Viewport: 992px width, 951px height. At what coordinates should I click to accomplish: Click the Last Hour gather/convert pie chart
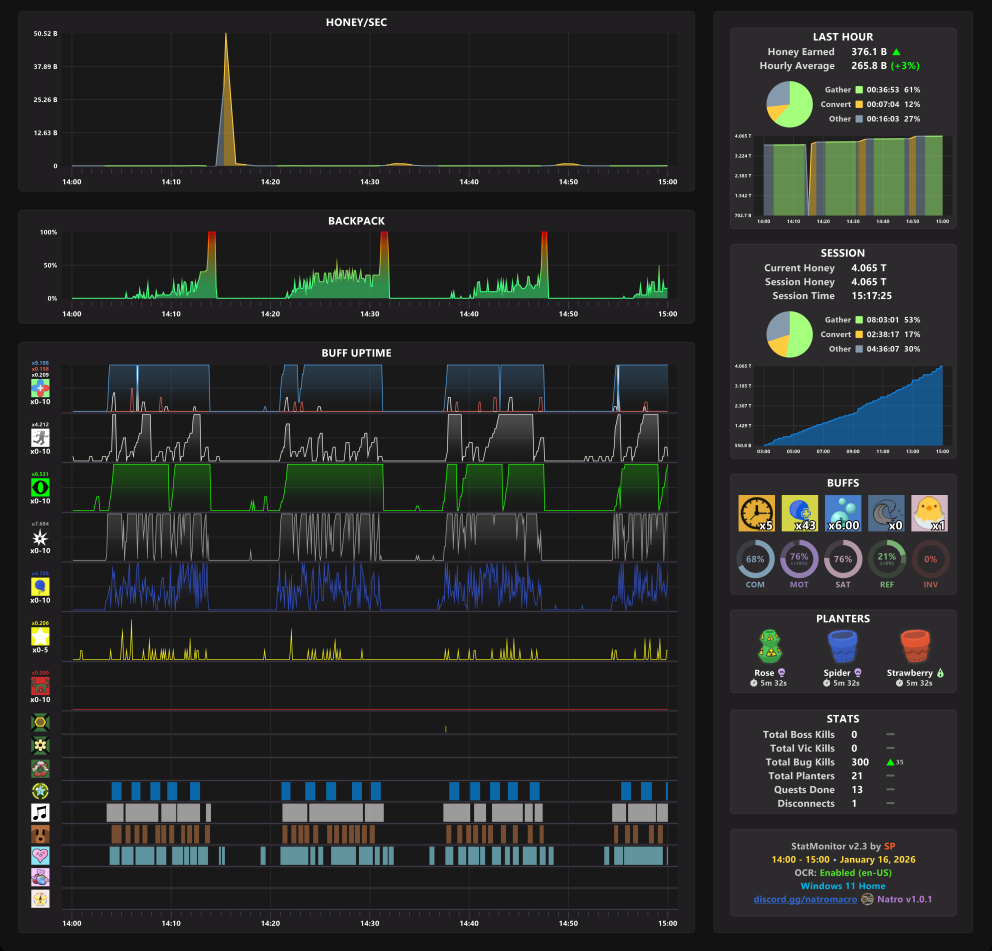790,105
